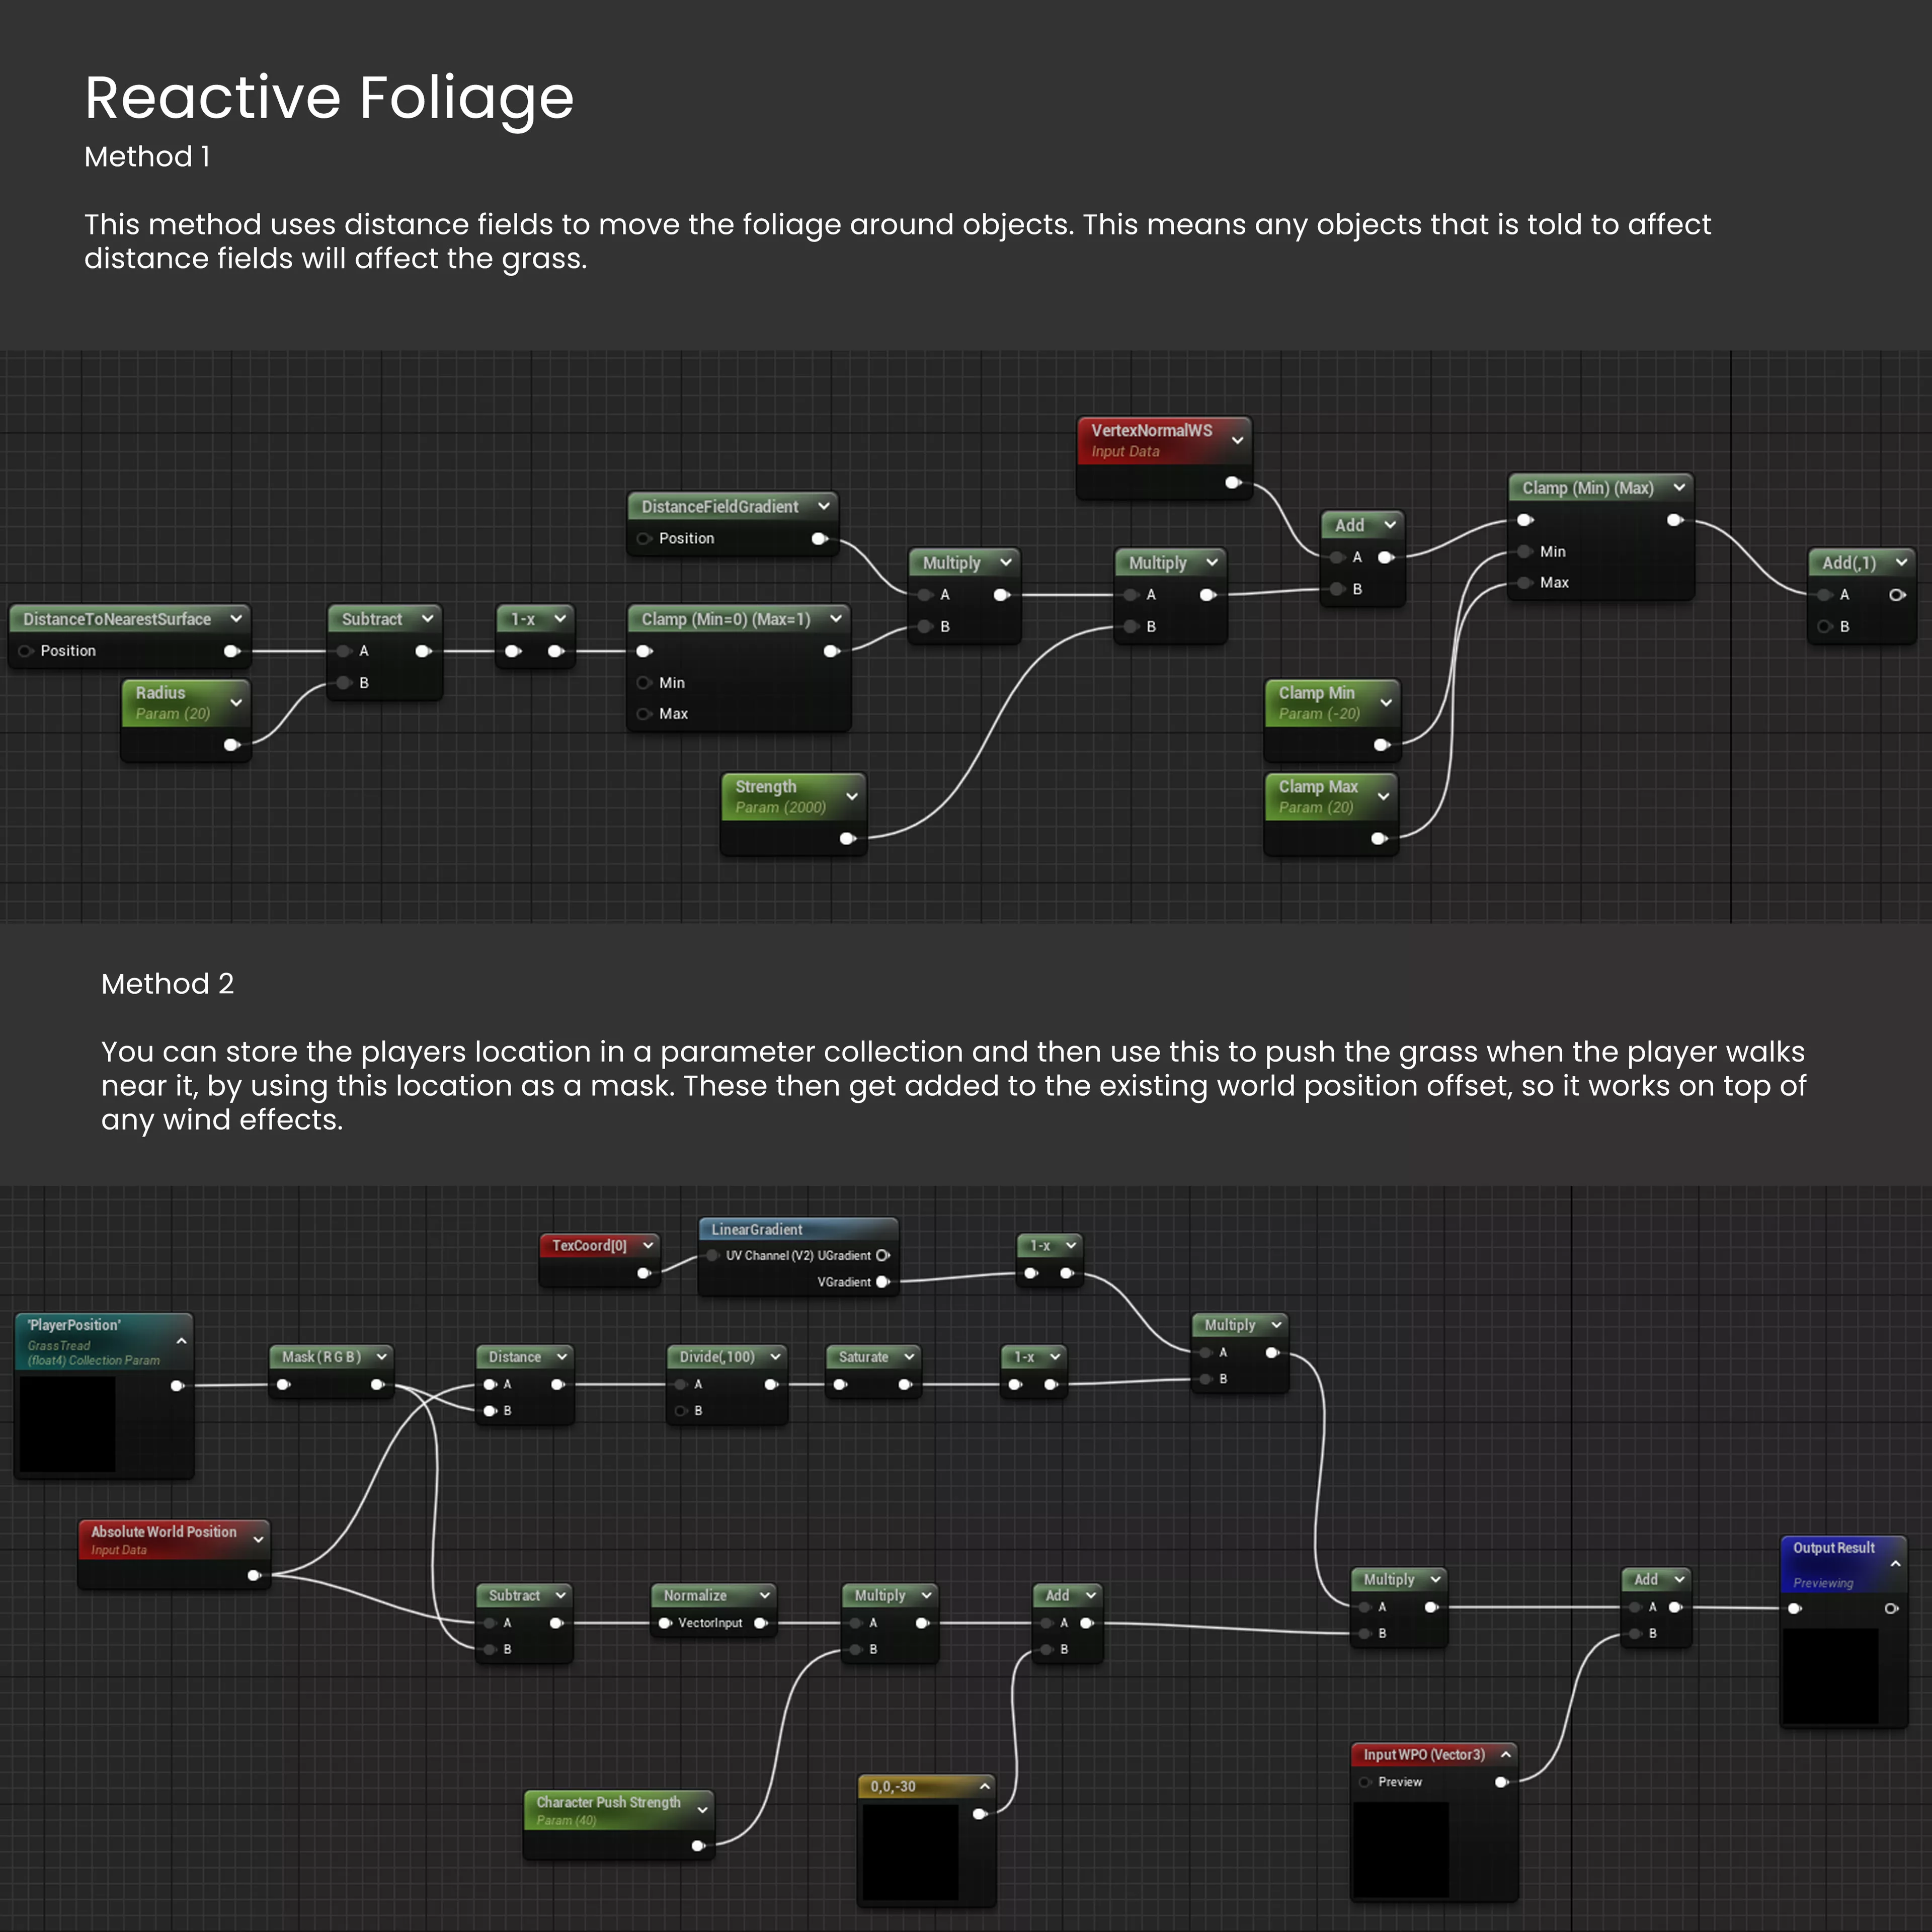Click the Divide(,100) node B input pin
This screenshot has width=1932, height=1932.
coord(681,1411)
